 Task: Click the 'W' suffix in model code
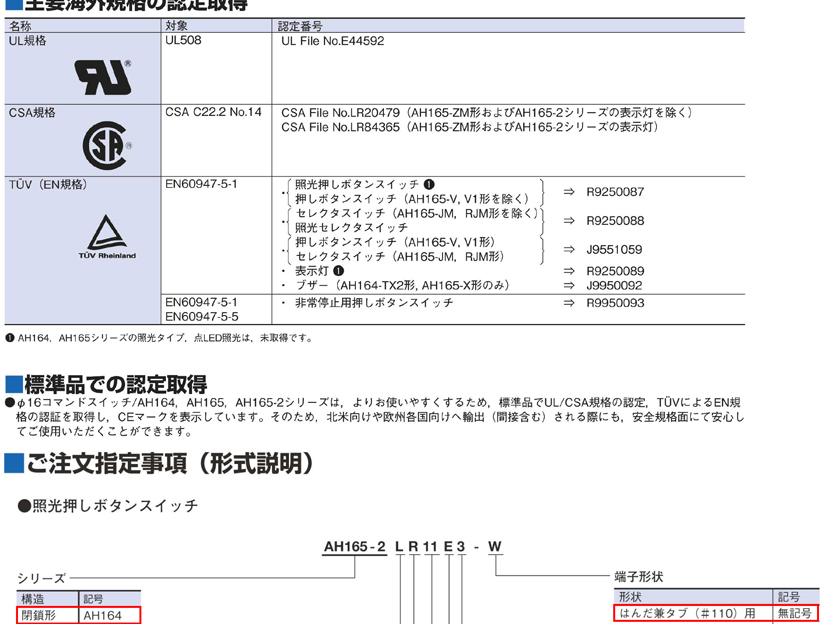(494, 547)
